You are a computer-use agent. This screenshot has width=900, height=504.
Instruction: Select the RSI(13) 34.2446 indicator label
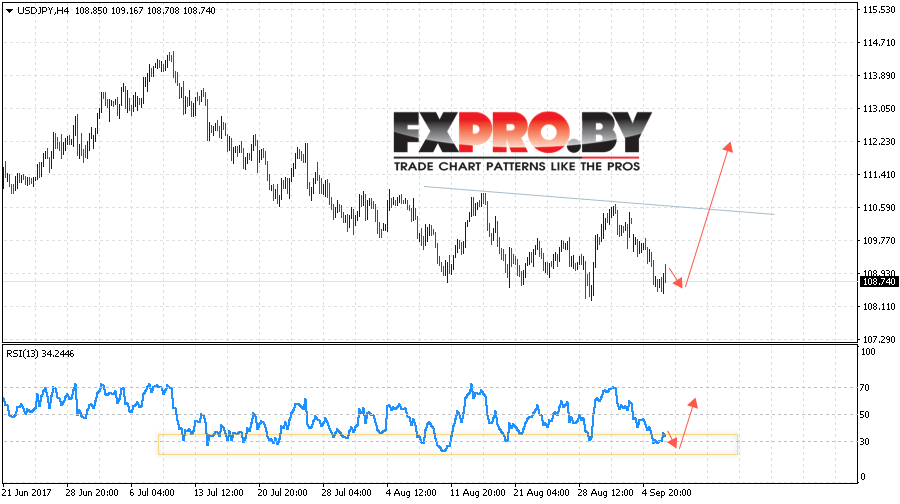click(40, 354)
